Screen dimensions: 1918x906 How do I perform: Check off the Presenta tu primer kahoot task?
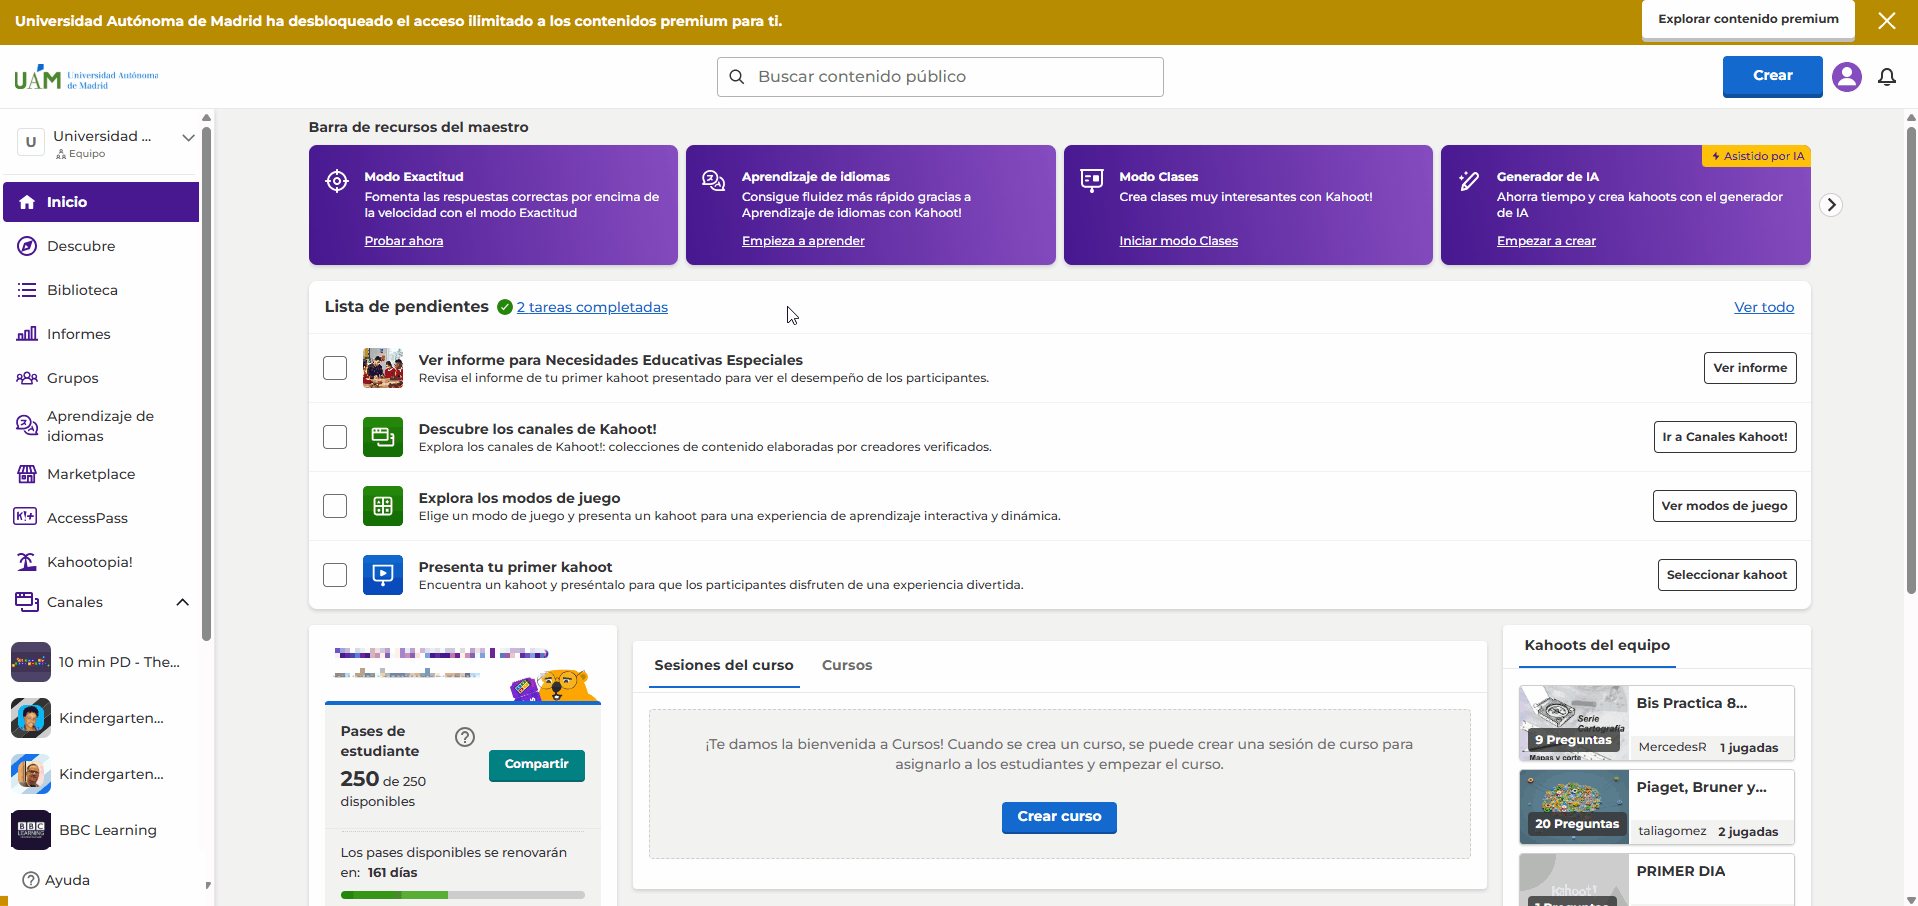tap(335, 575)
